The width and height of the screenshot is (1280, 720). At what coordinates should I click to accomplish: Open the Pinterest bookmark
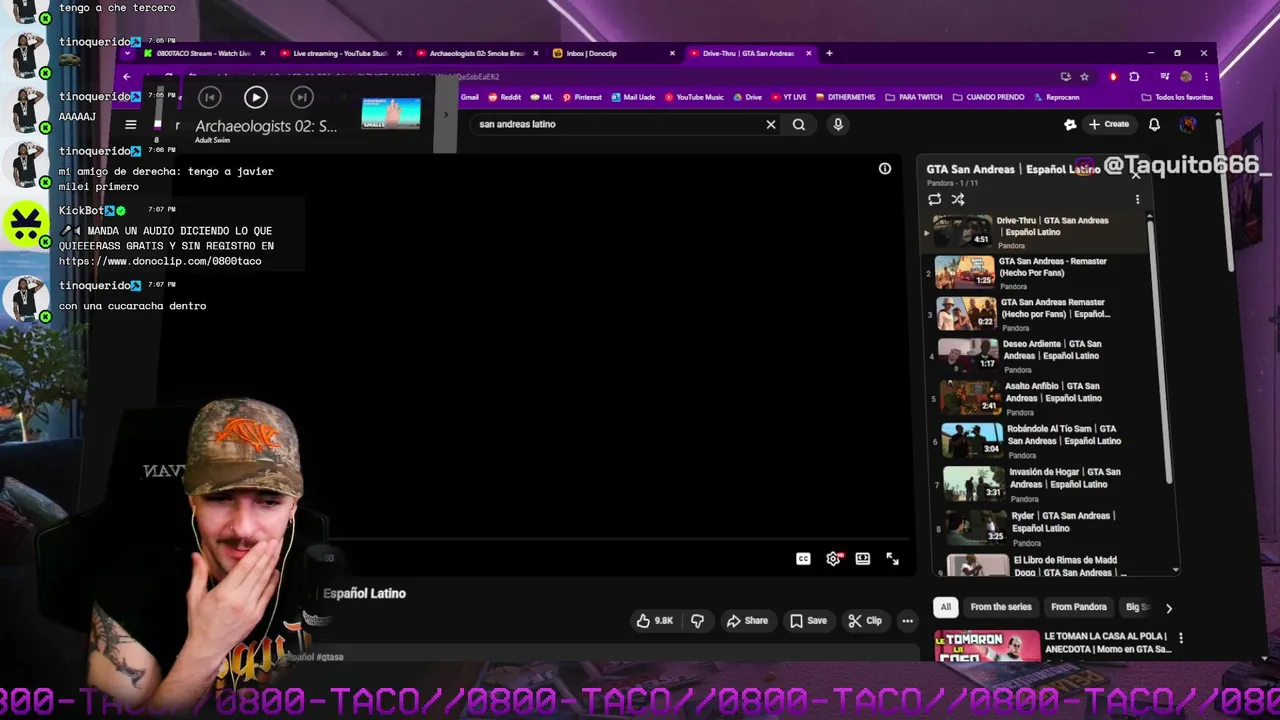[x=582, y=97]
